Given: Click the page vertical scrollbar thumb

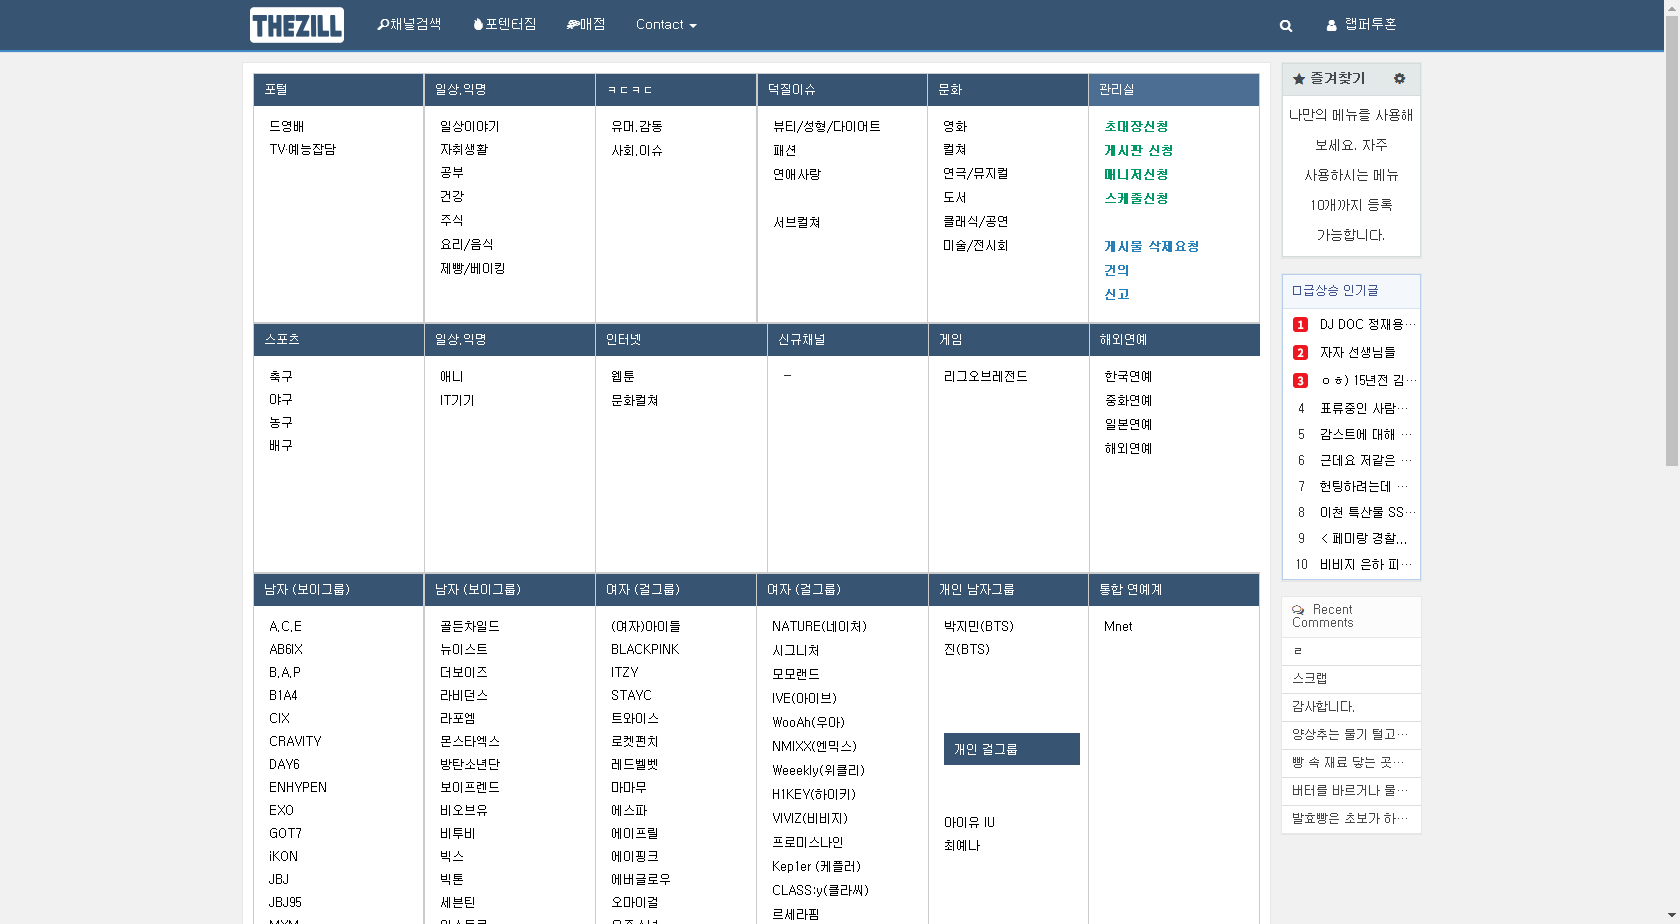Looking at the screenshot, I should click(x=1671, y=240).
